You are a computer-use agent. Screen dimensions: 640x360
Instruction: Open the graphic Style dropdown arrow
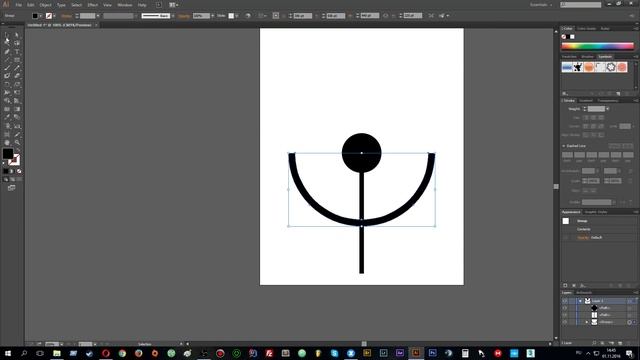237,16
